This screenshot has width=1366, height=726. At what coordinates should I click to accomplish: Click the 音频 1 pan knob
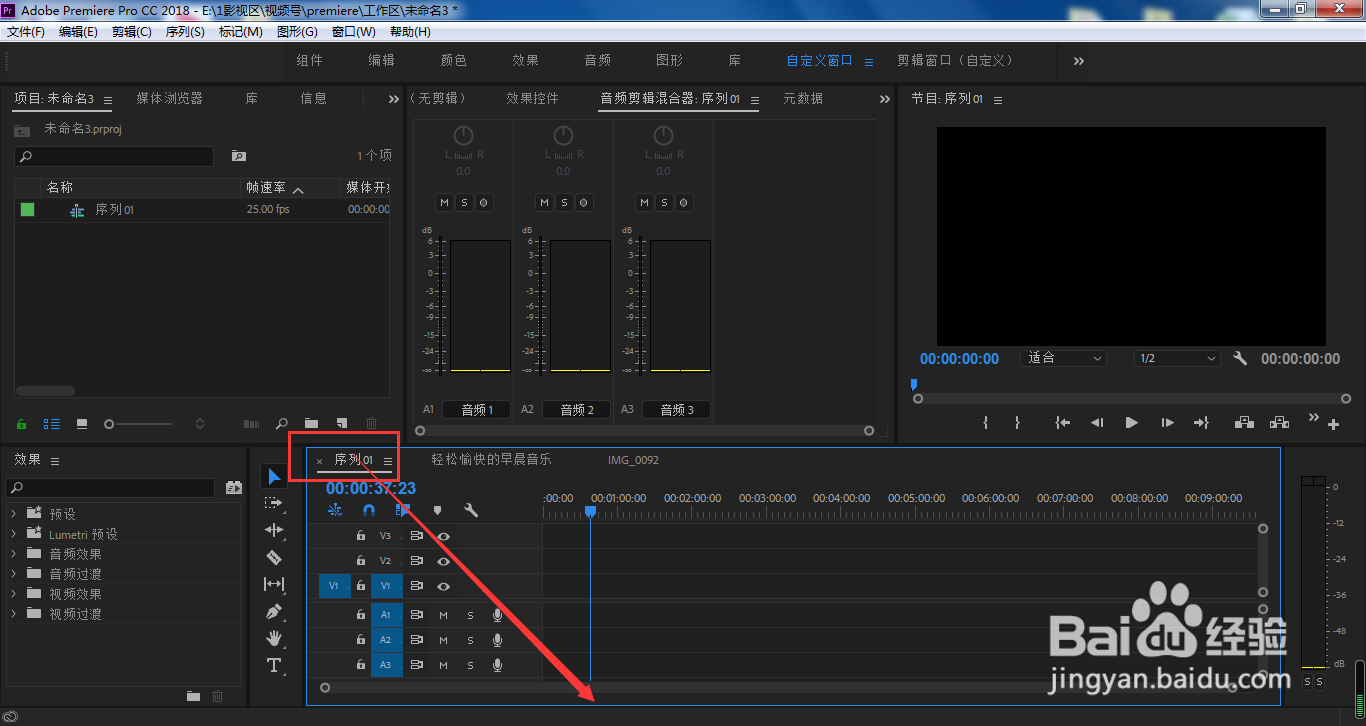[x=463, y=134]
